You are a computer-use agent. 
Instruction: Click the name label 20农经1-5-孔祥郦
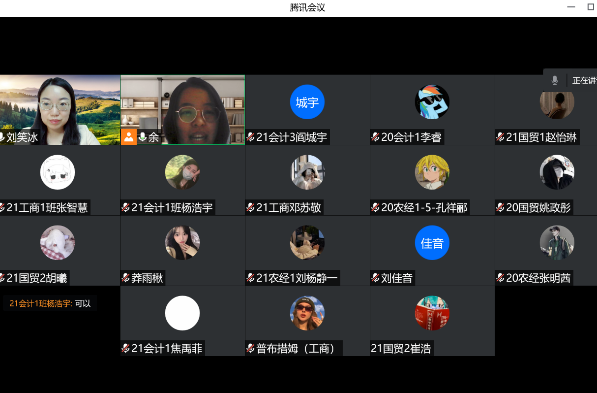point(424,208)
